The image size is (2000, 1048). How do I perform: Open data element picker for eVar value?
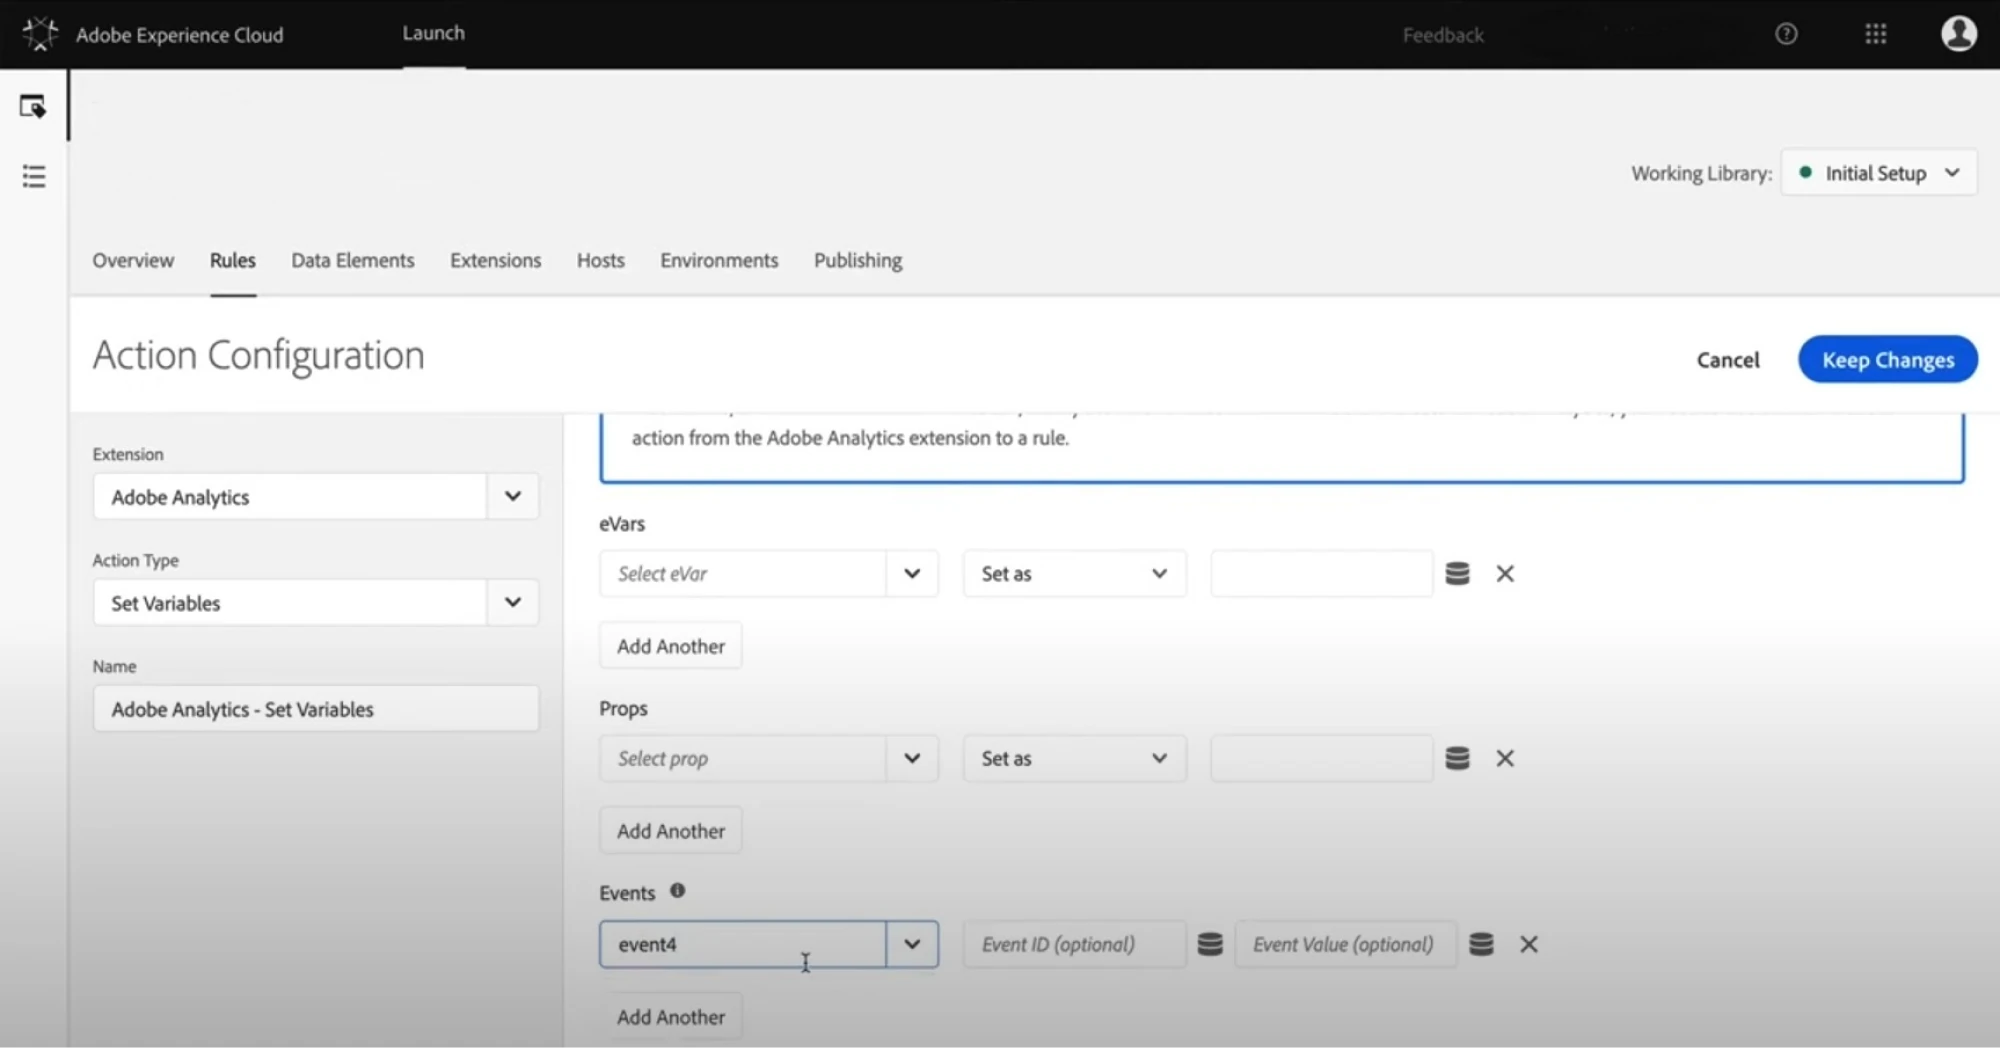(x=1457, y=574)
